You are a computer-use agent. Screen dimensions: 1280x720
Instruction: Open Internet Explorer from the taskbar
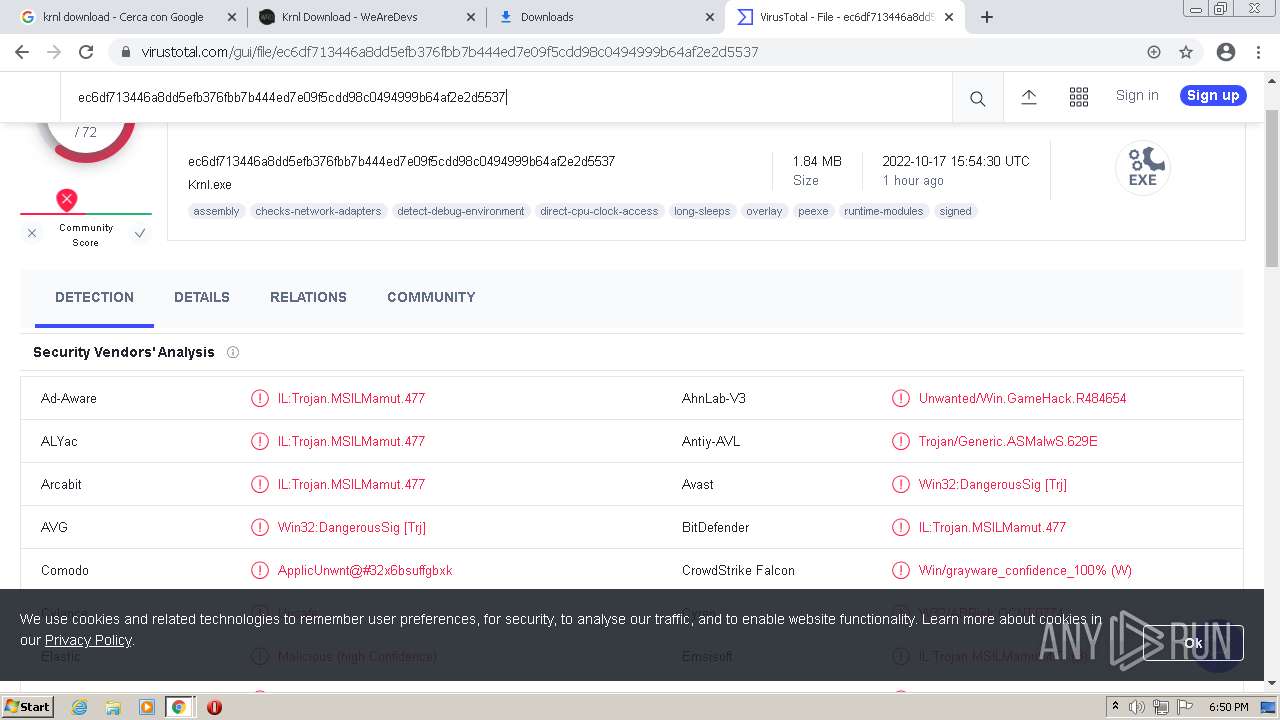pos(79,707)
